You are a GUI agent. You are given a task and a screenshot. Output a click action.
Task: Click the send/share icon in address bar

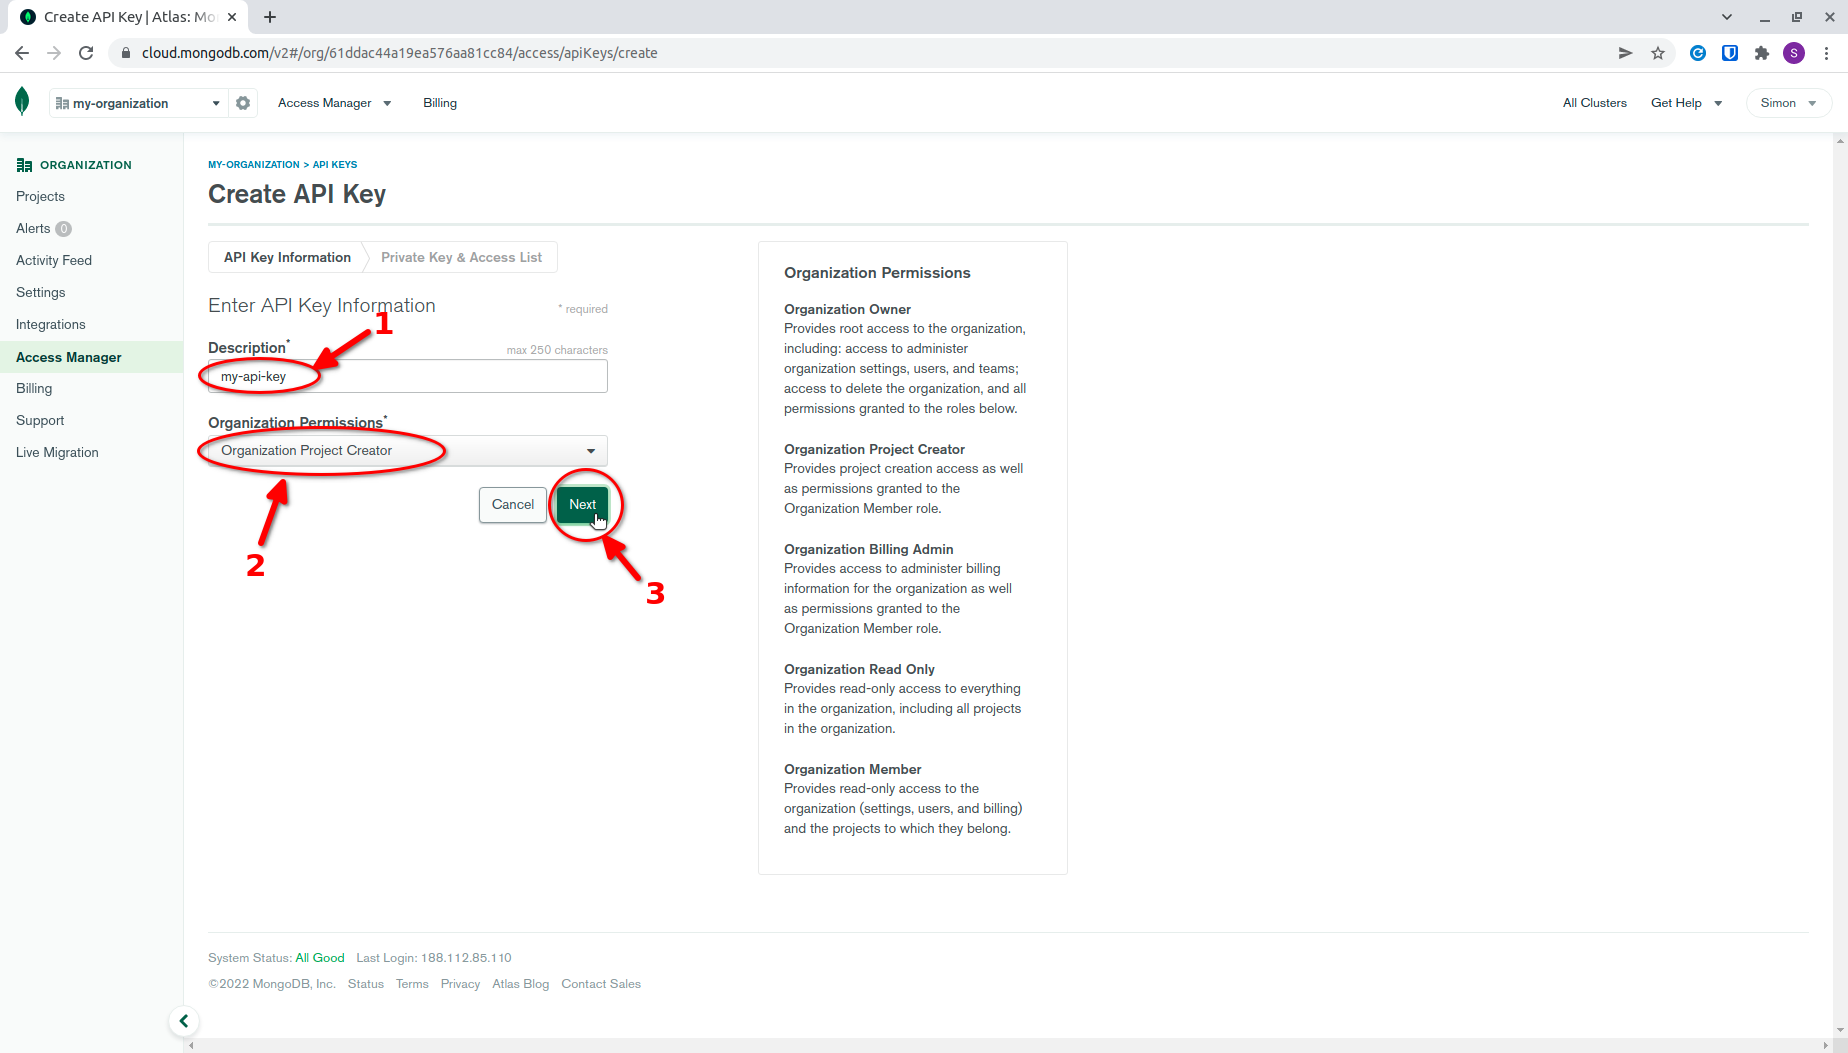pos(1626,53)
